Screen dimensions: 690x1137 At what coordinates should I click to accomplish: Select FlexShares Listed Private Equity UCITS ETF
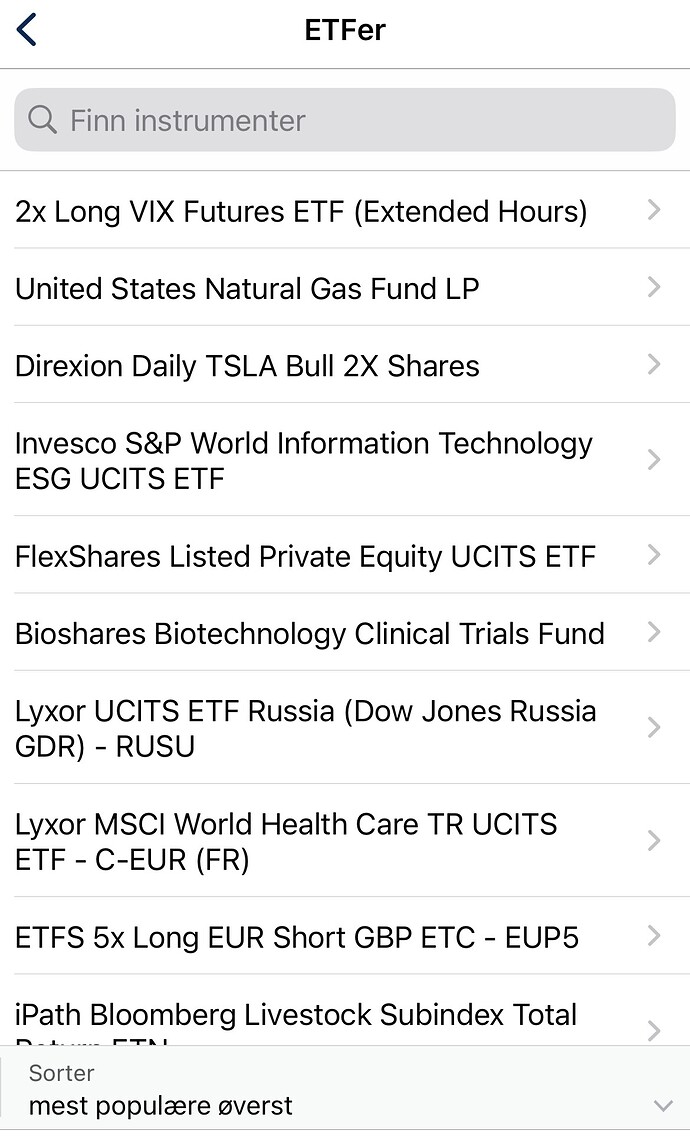305,555
